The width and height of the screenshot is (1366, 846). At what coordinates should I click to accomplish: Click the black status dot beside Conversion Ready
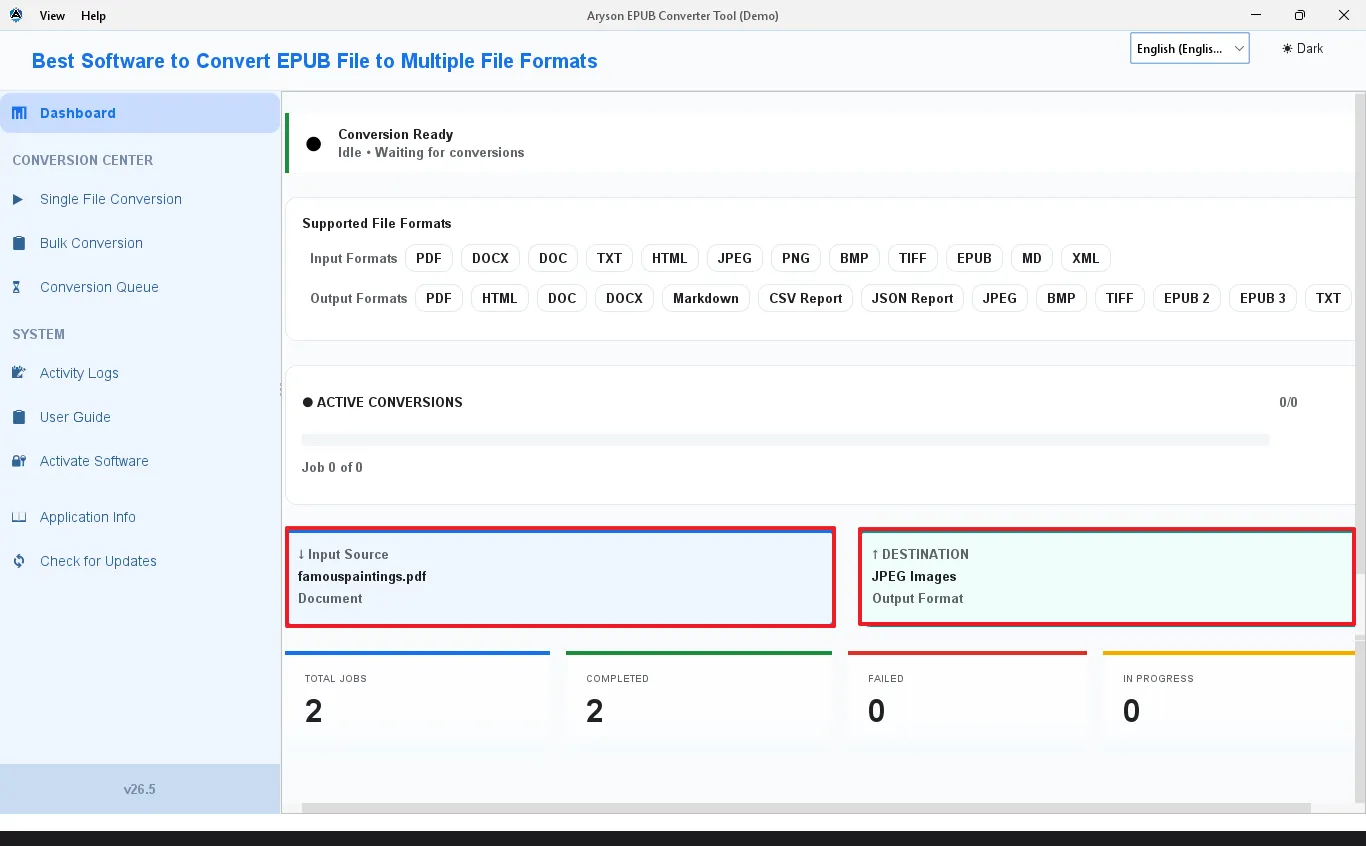tap(314, 144)
